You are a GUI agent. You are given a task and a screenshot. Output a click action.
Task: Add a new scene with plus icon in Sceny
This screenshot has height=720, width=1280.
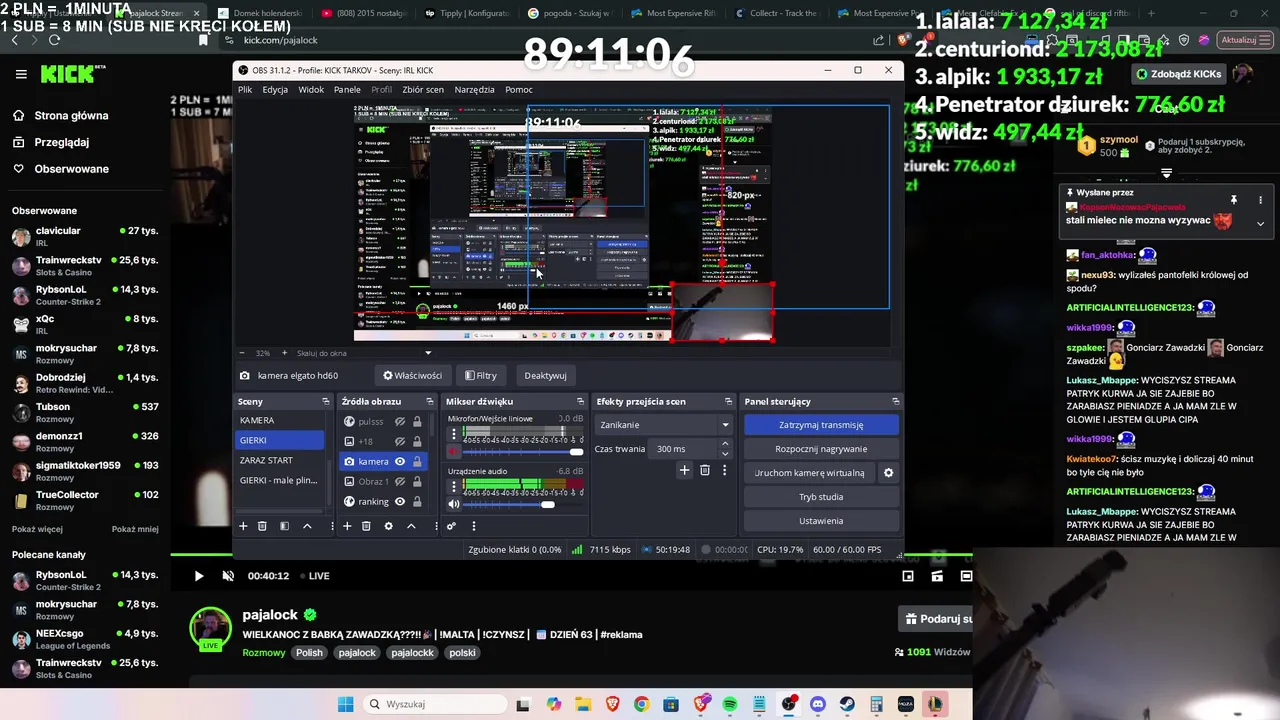tap(242, 526)
